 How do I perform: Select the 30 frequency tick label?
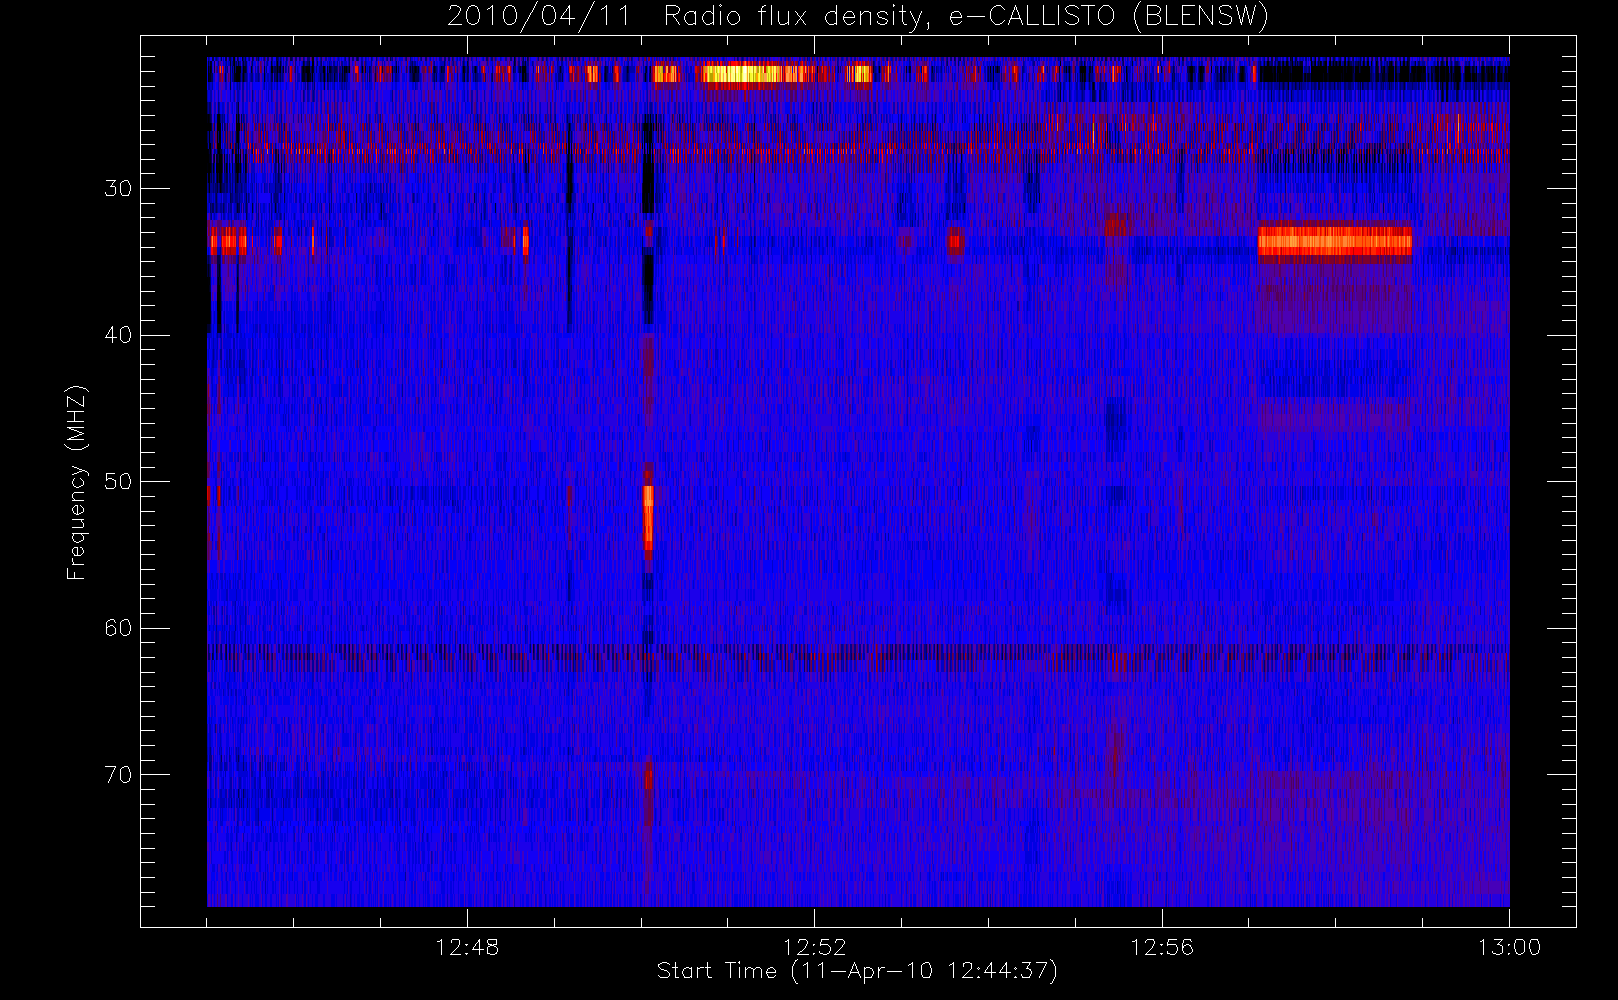[118, 188]
